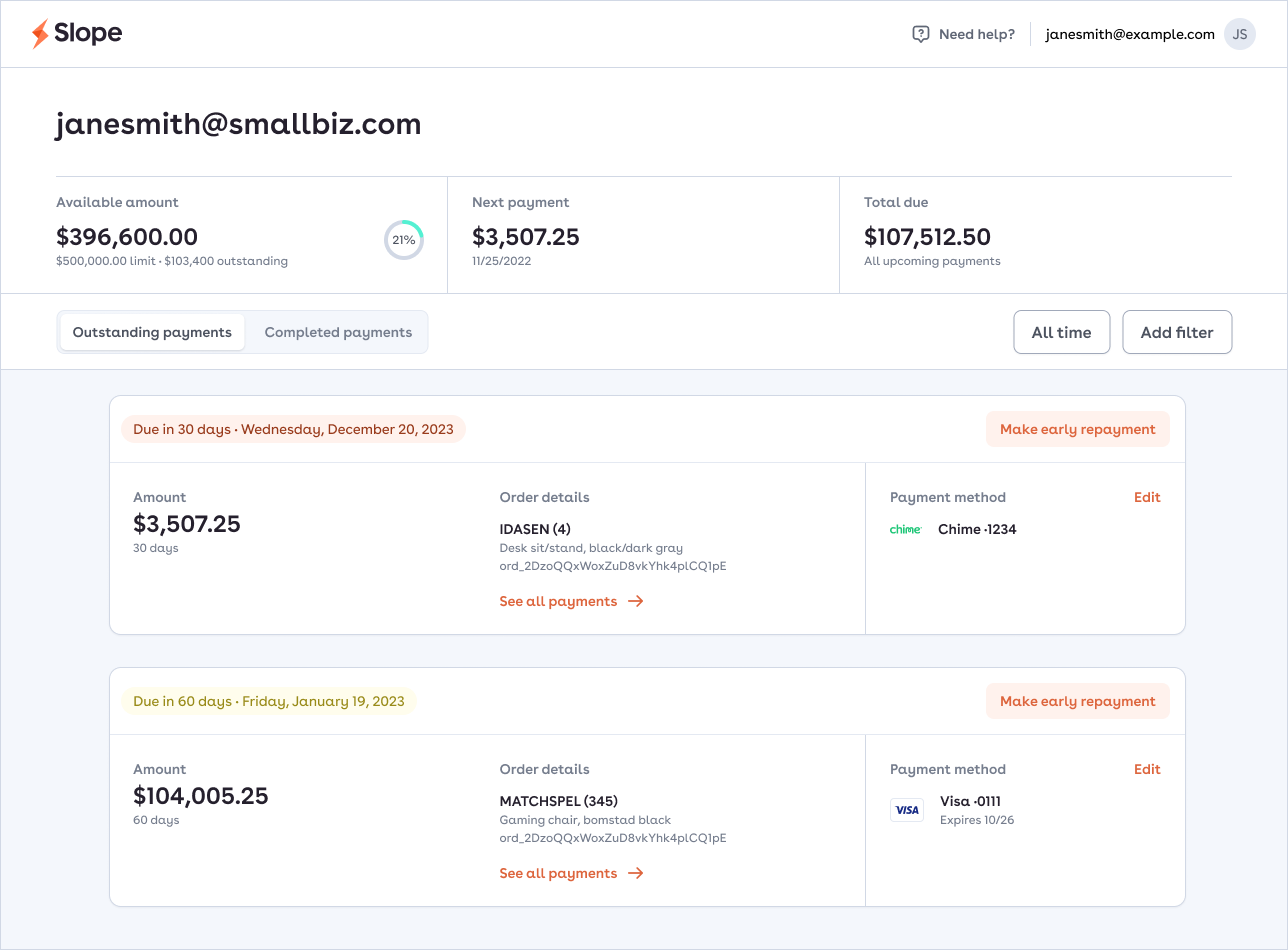
Task: Click the Due in 60 days badge
Action: pos(269,702)
